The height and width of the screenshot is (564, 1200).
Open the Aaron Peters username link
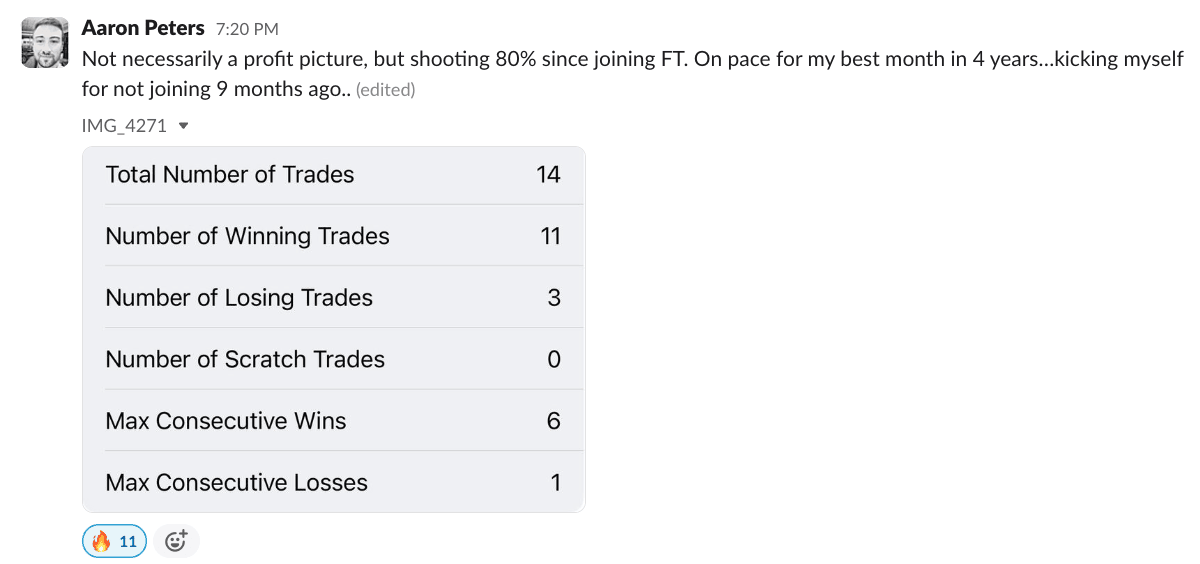(x=143, y=28)
